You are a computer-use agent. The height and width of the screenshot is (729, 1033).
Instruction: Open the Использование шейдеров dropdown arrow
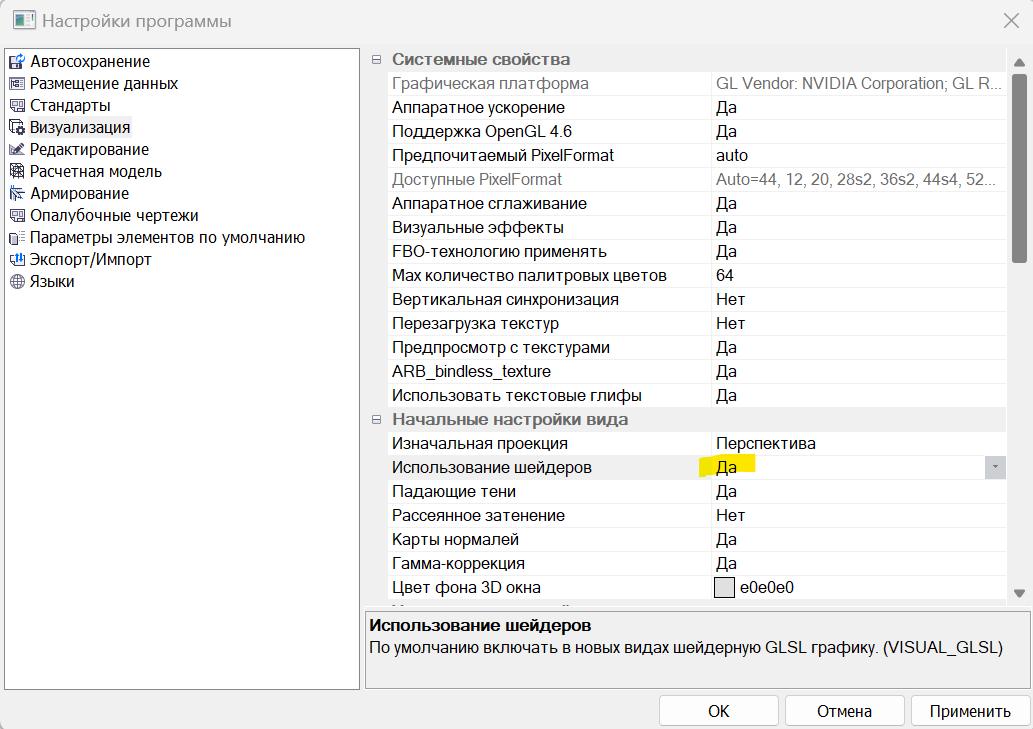(x=995, y=468)
